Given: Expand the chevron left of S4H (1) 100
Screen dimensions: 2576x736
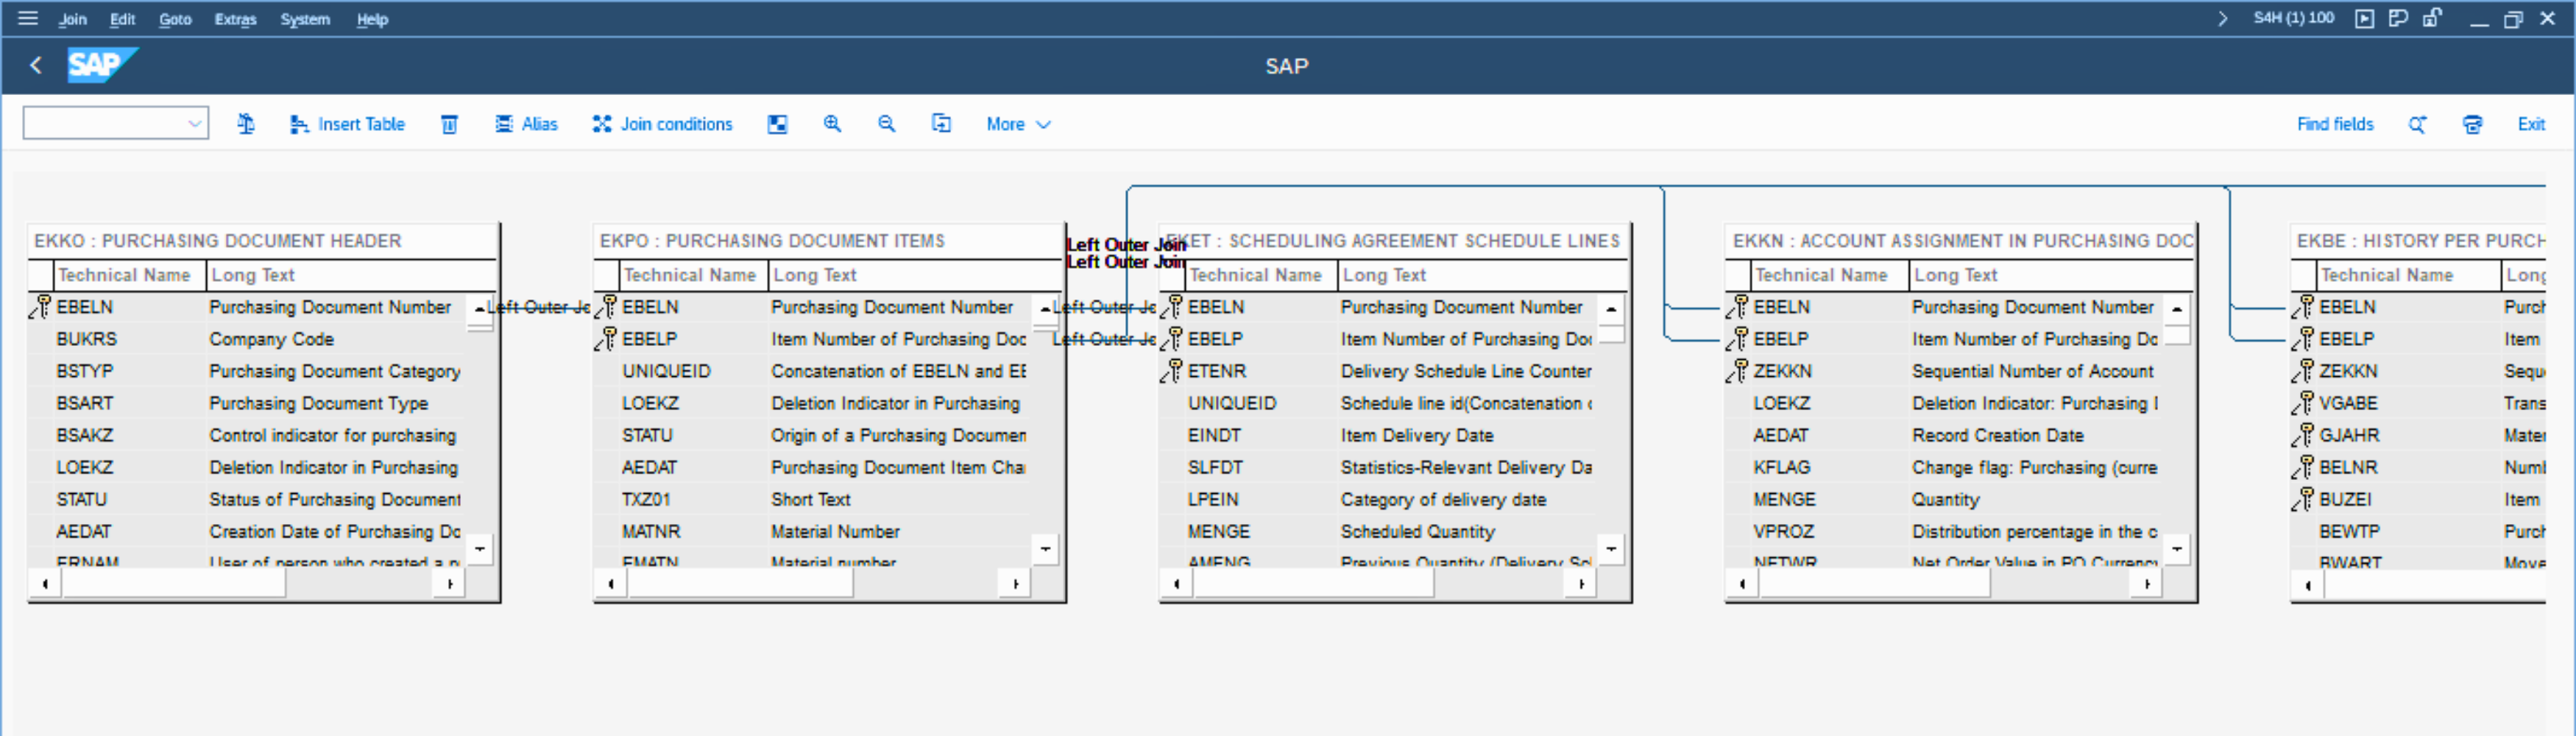Looking at the screenshot, I should [2222, 18].
